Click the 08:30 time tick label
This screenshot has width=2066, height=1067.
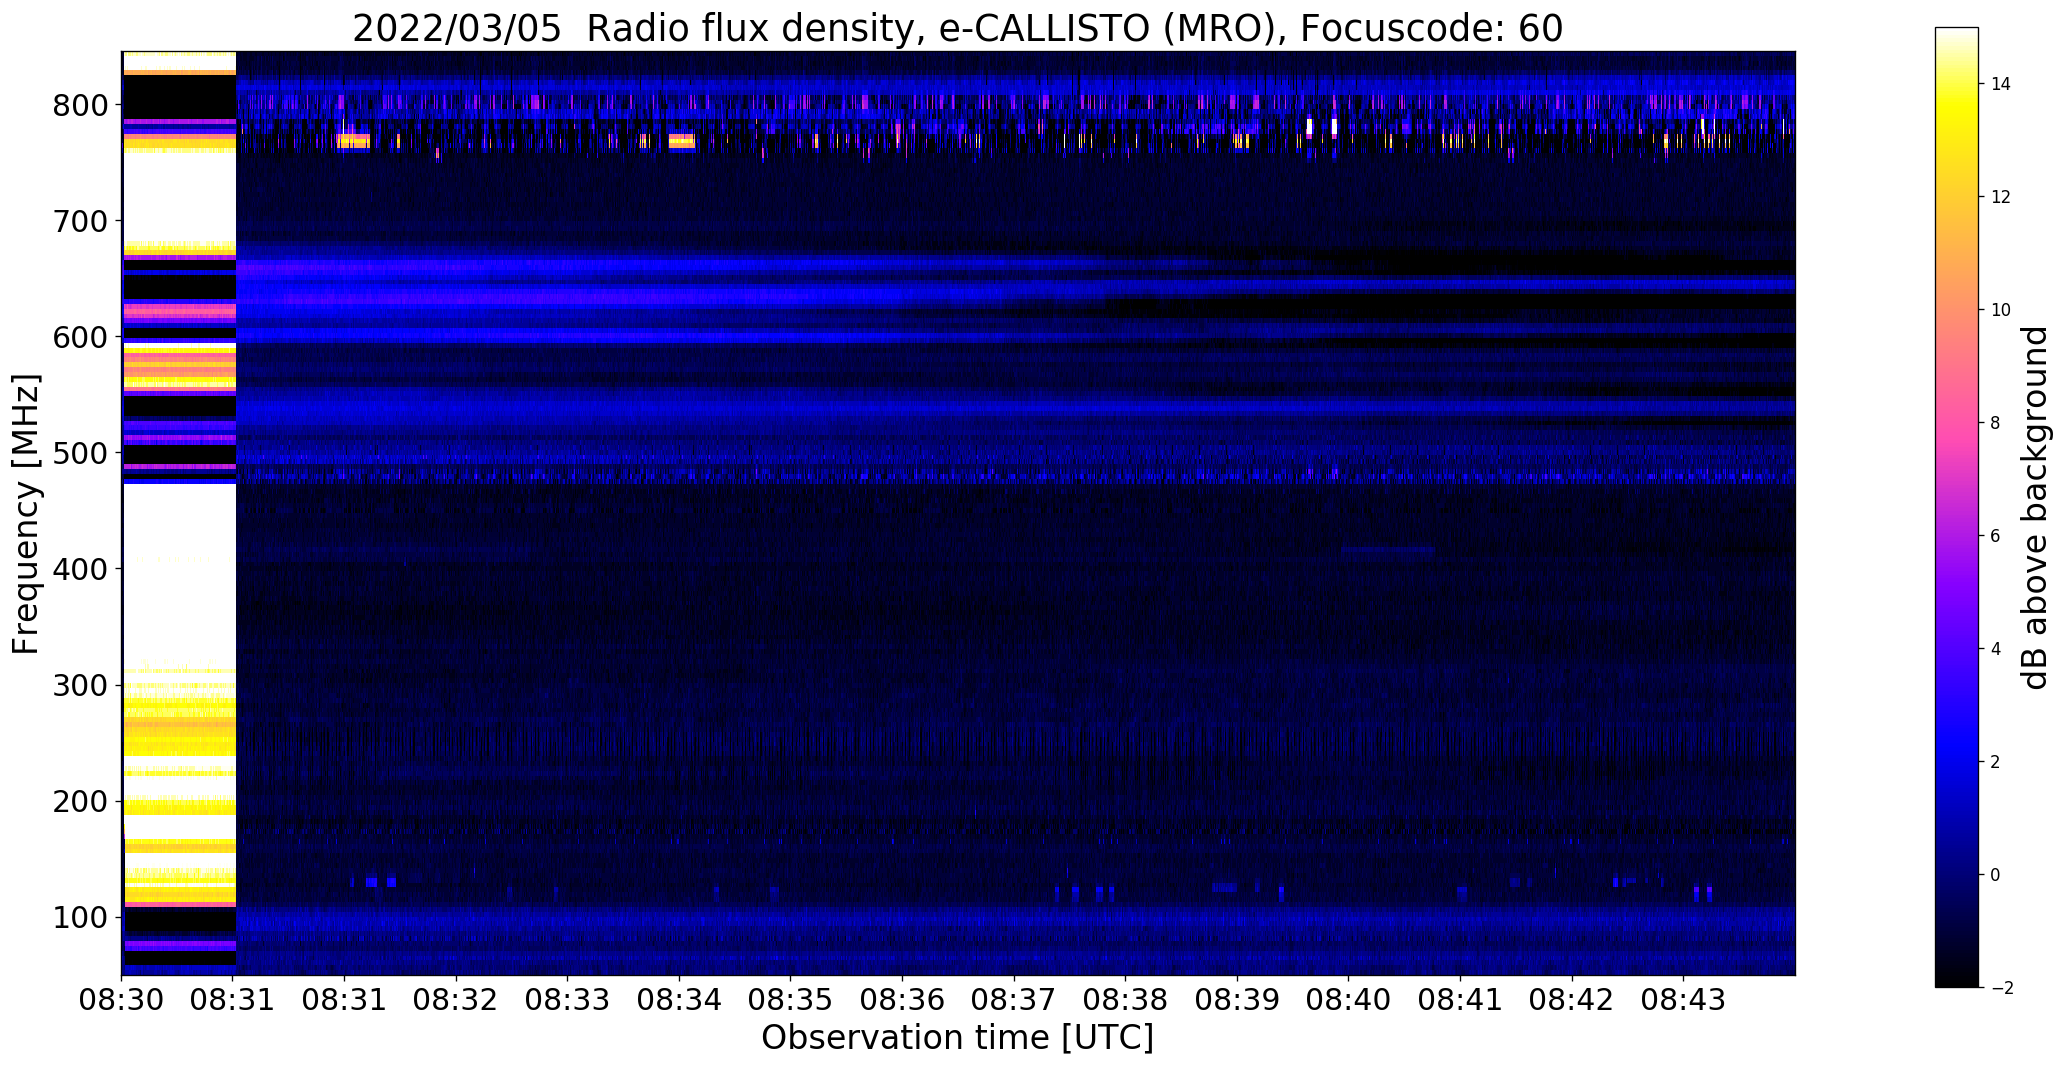122,1000
